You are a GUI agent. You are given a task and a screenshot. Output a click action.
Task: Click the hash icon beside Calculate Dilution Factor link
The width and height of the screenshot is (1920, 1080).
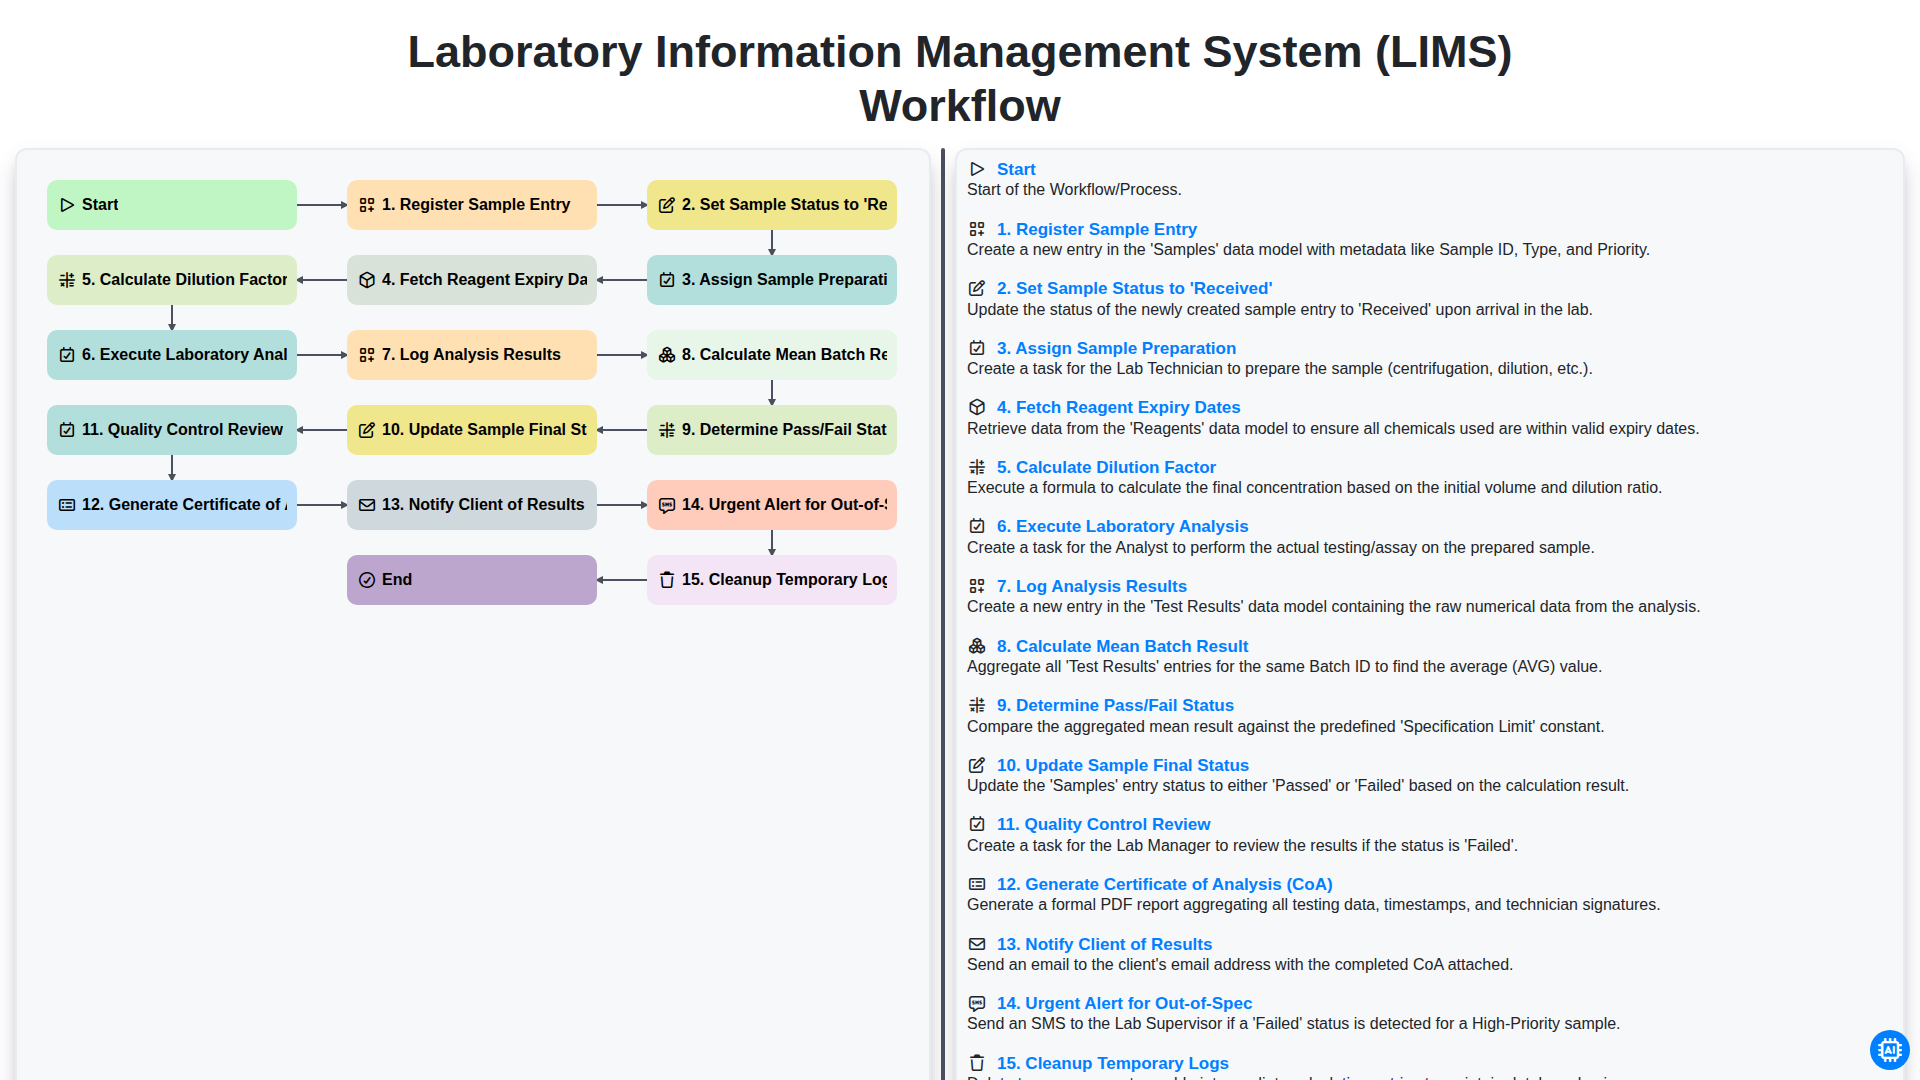[x=977, y=468]
